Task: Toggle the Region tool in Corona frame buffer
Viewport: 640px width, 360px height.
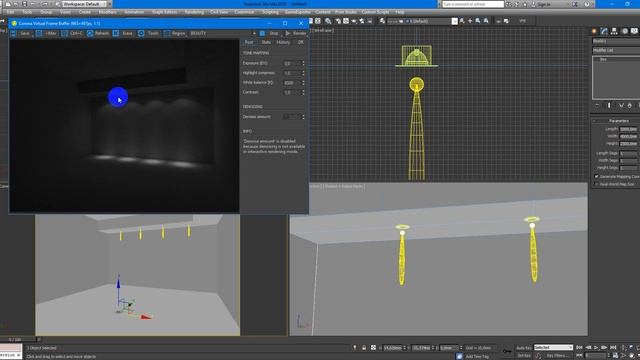Action: click(175, 33)
